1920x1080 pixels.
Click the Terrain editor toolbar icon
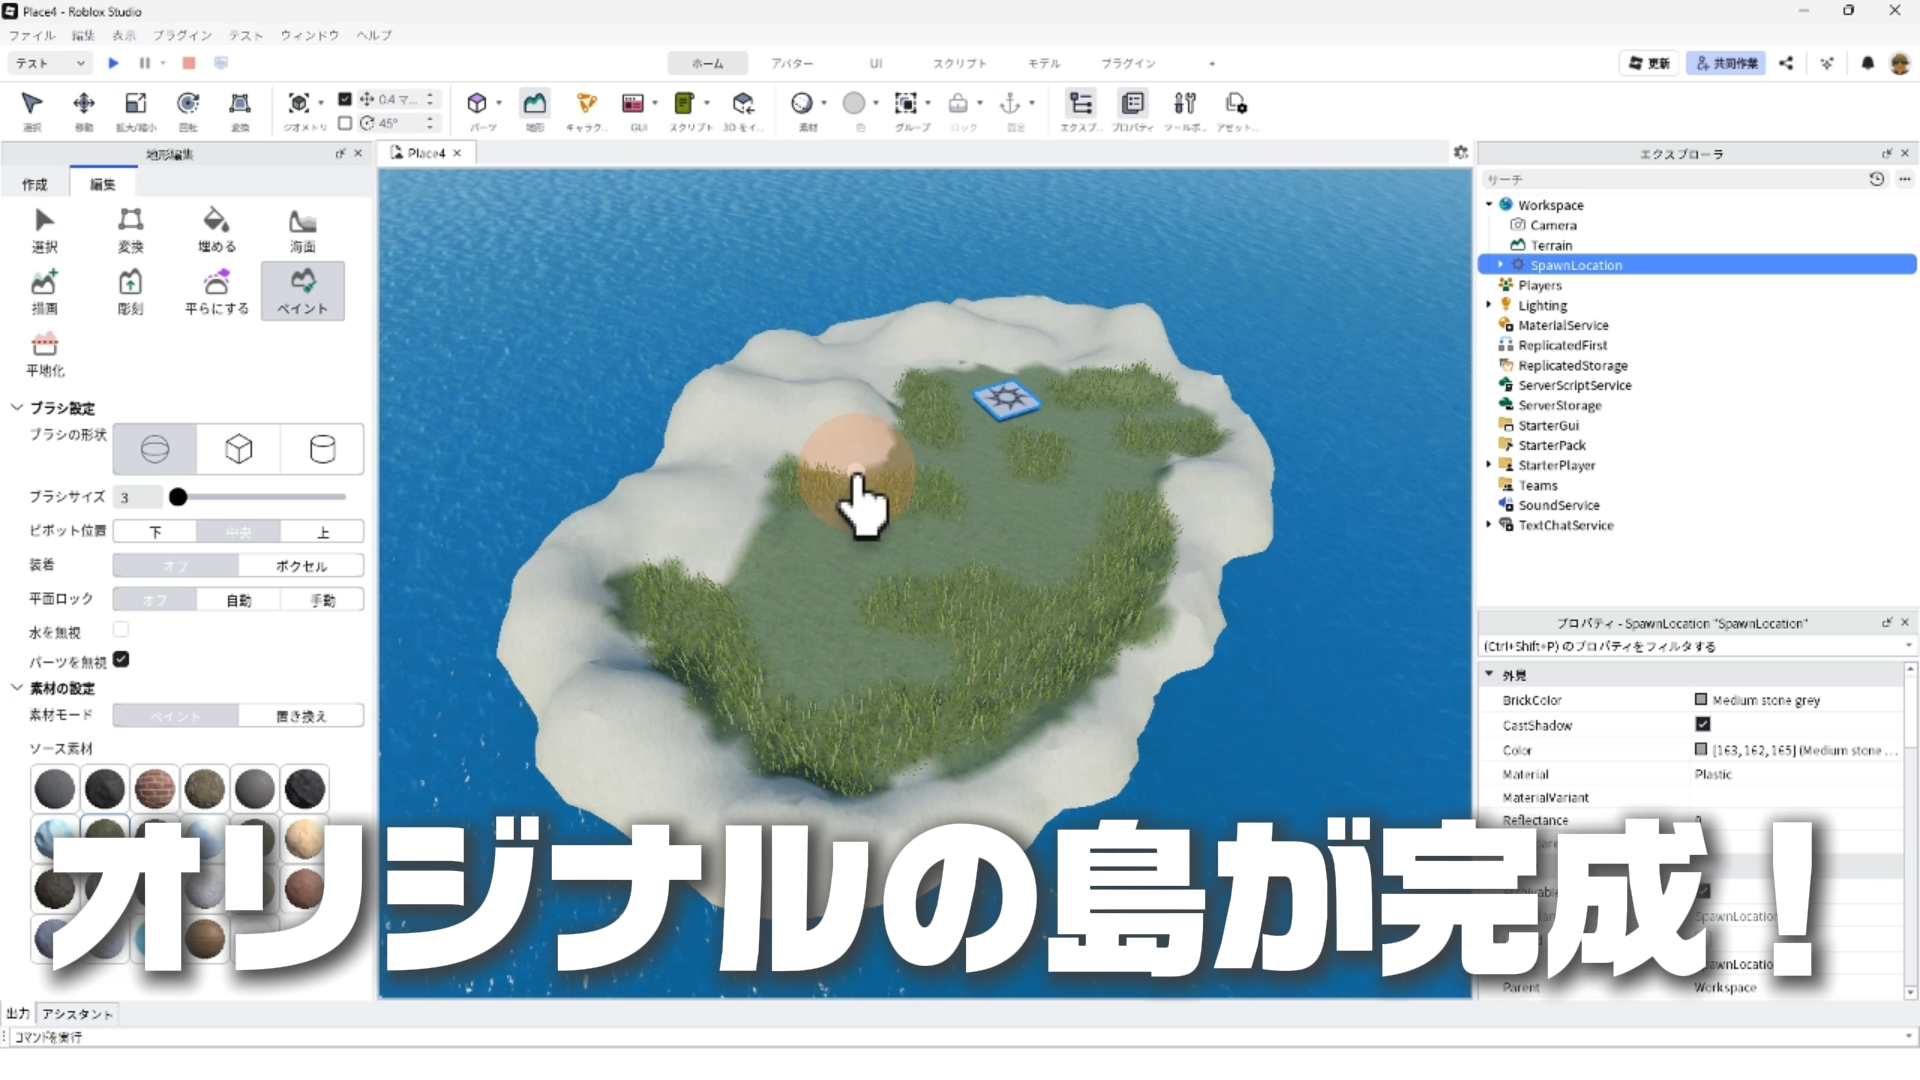535,104
